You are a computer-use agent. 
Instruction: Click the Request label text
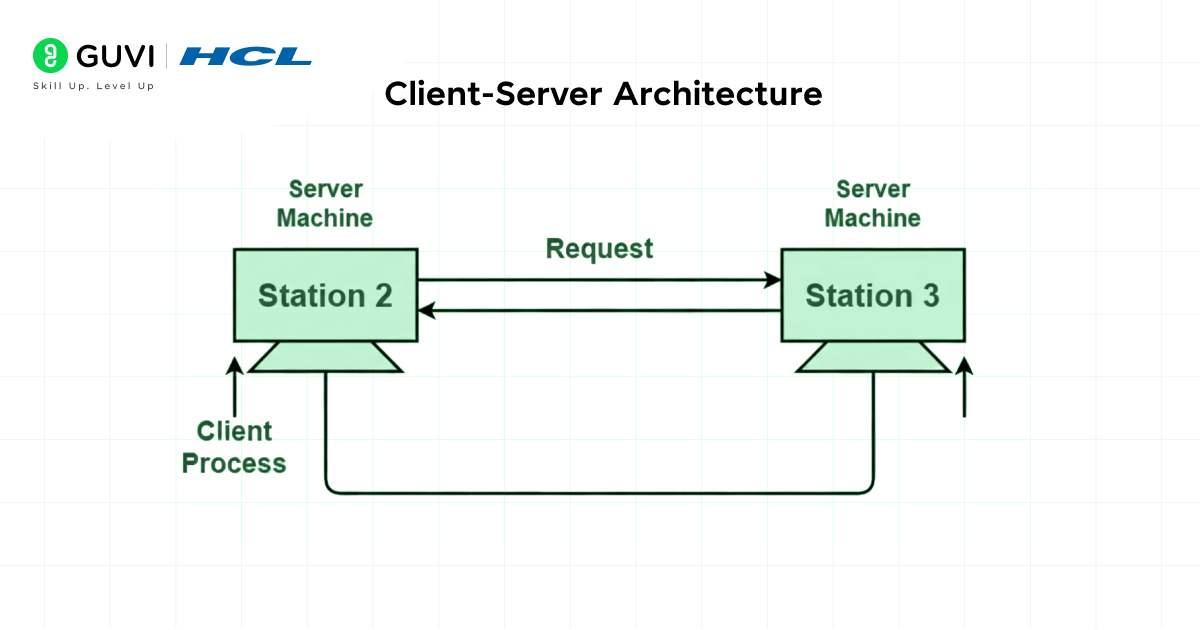pyautogui.click(x=598, y=248)
